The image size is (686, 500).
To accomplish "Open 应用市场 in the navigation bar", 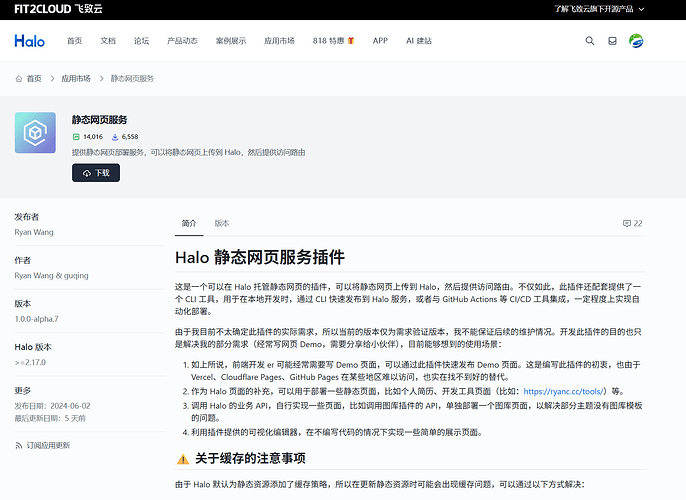I will [x=279, y=41].
